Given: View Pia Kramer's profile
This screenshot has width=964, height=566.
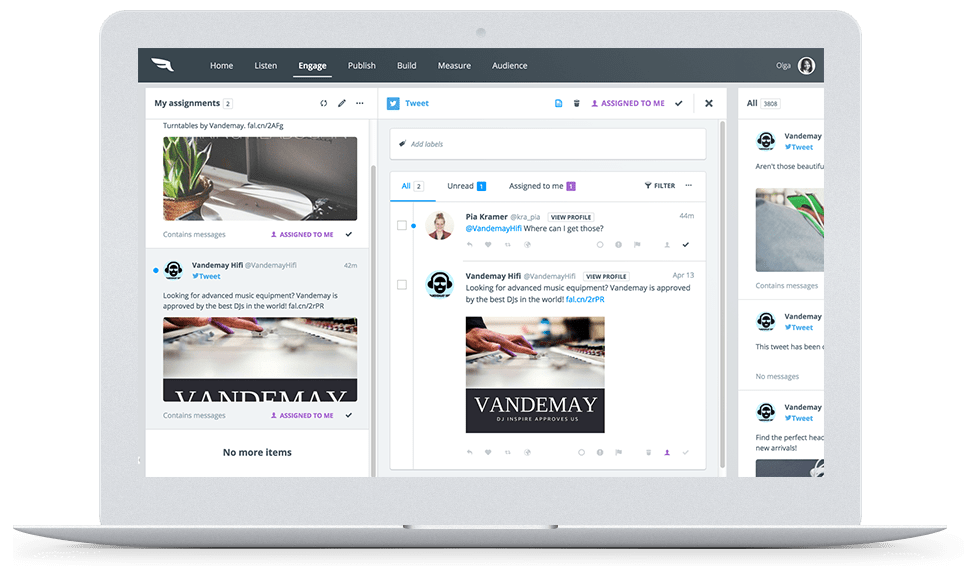Looking at the screenshot, I should 571,217.
